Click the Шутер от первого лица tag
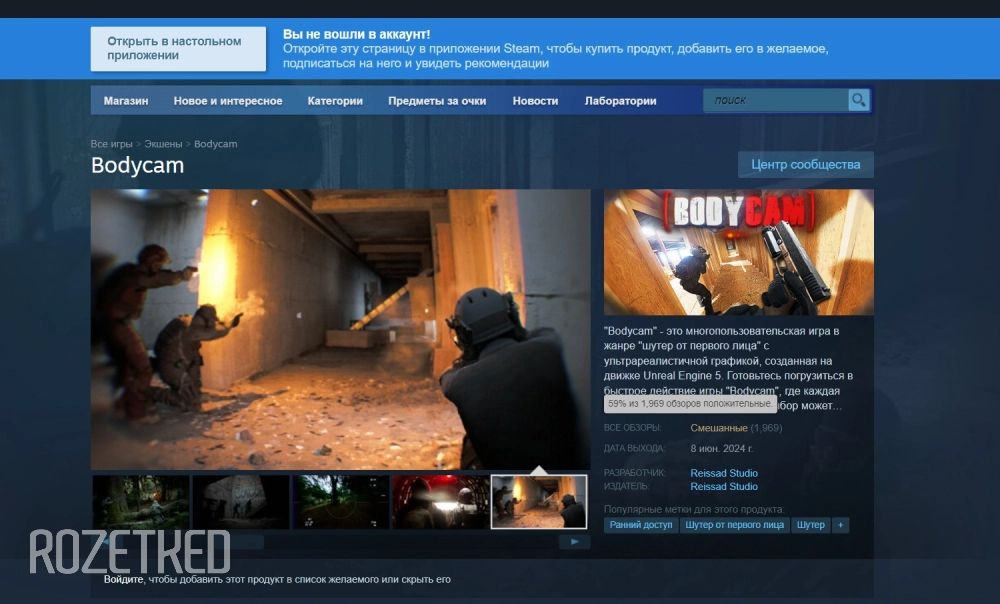Image resolution: width=1000 pixels, height=604 pixels. [735, 525]
